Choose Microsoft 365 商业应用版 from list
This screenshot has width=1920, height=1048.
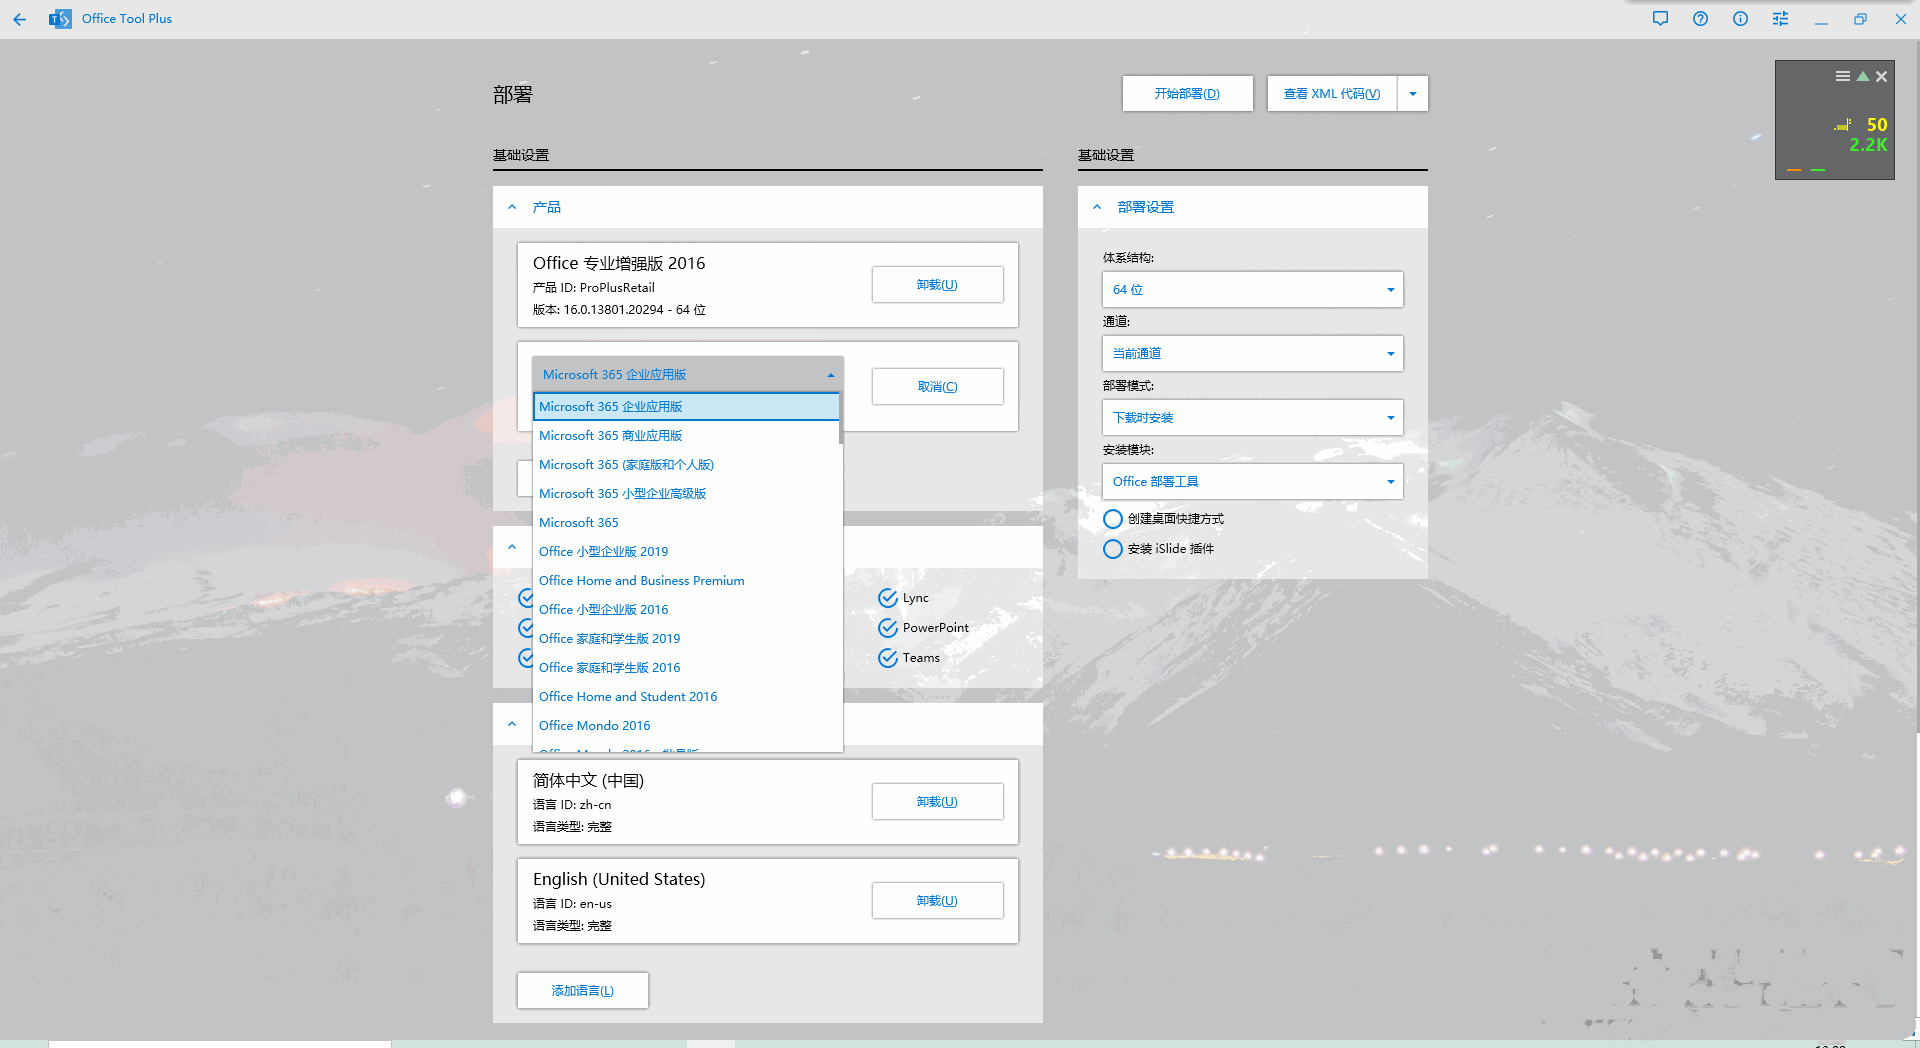click(610, 436)
